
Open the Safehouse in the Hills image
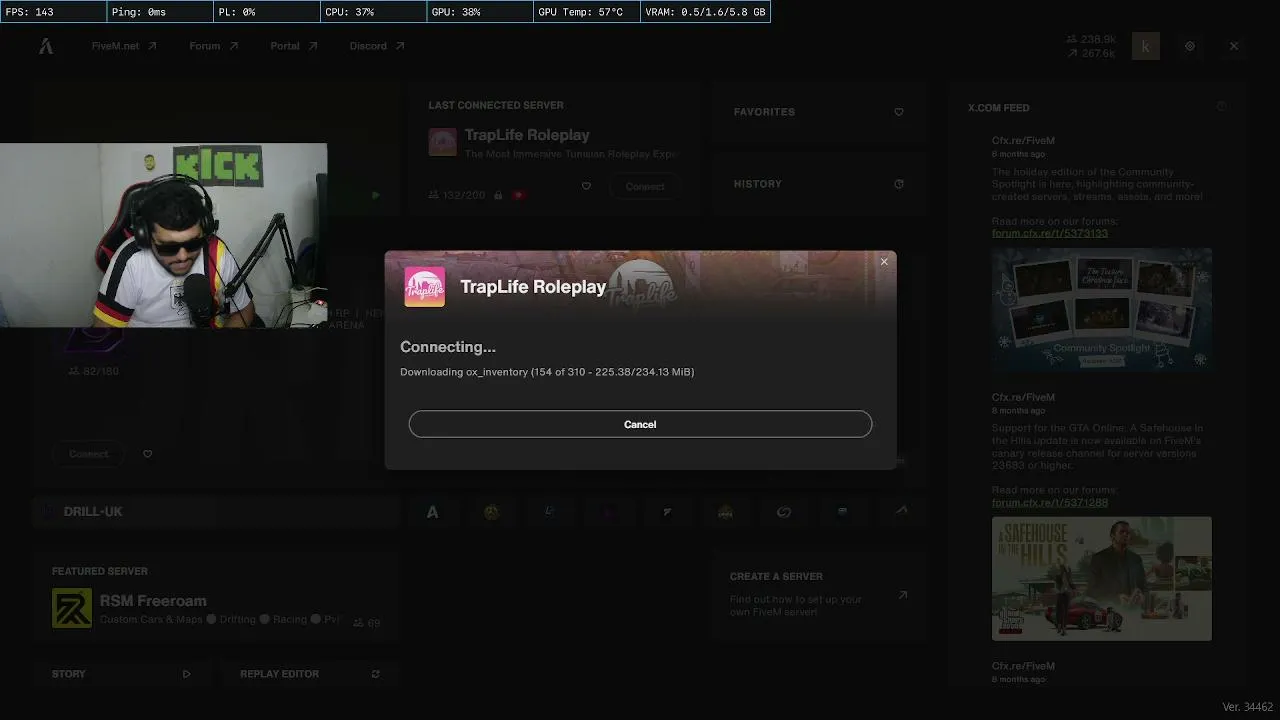coord(1102,578)
